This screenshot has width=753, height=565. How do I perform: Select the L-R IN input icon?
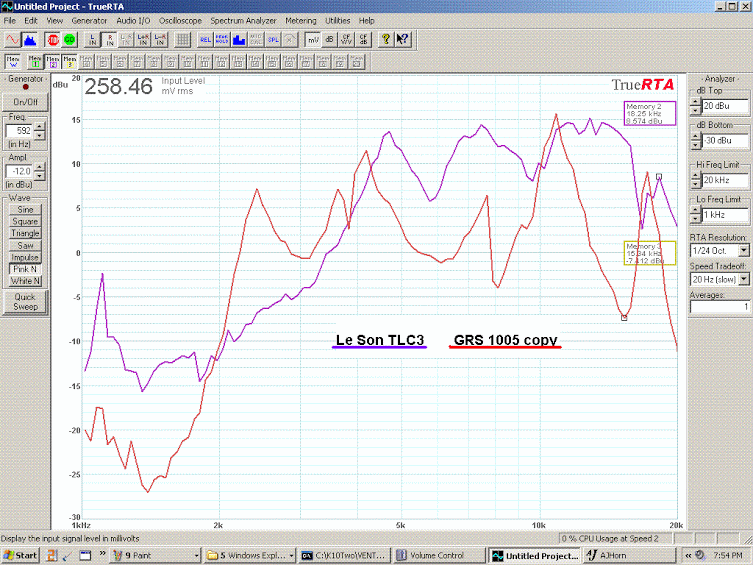(x=160, y=39)
